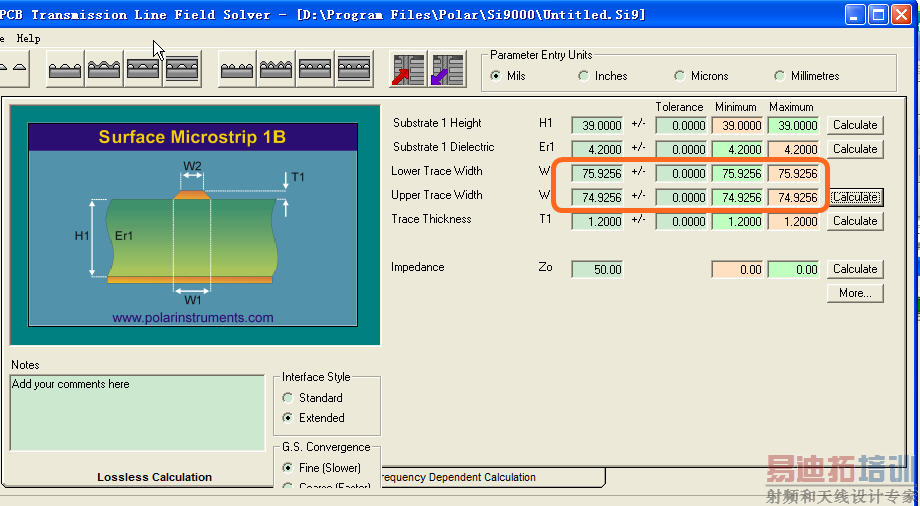
Task: Click the Substrate 1 Dielectric label
Action: tap(444, 147)
